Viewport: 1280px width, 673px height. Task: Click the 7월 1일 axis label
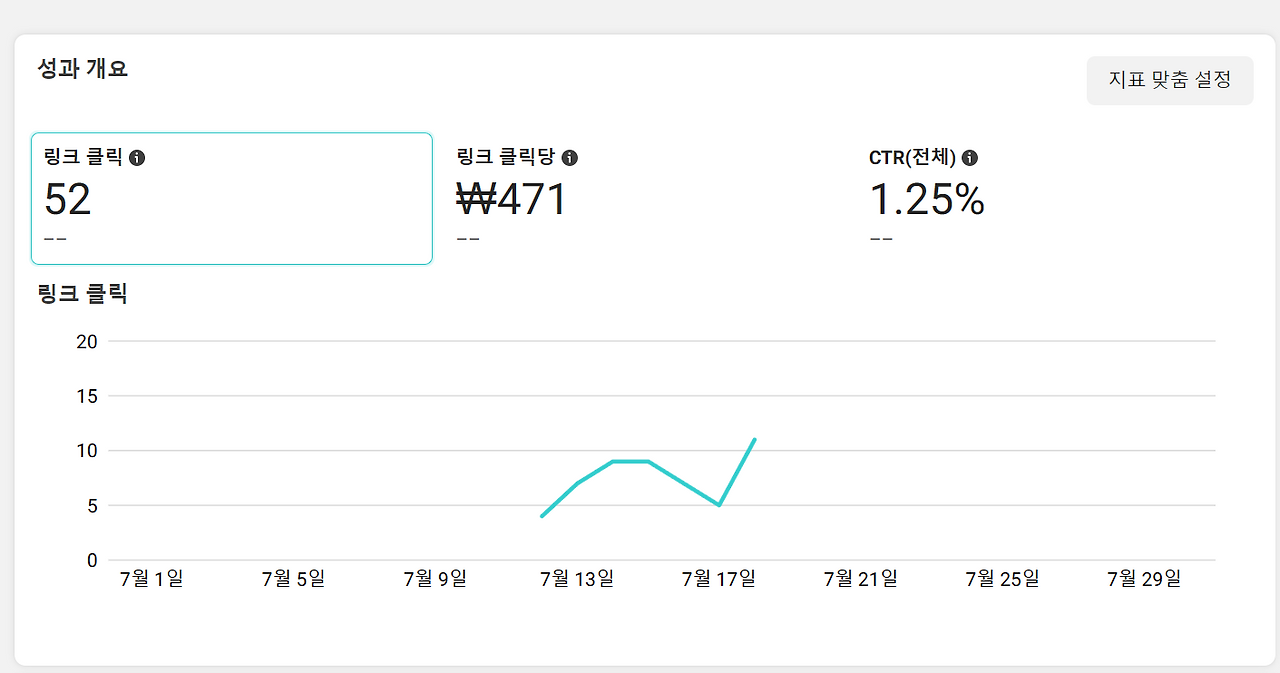coord(149,577)
